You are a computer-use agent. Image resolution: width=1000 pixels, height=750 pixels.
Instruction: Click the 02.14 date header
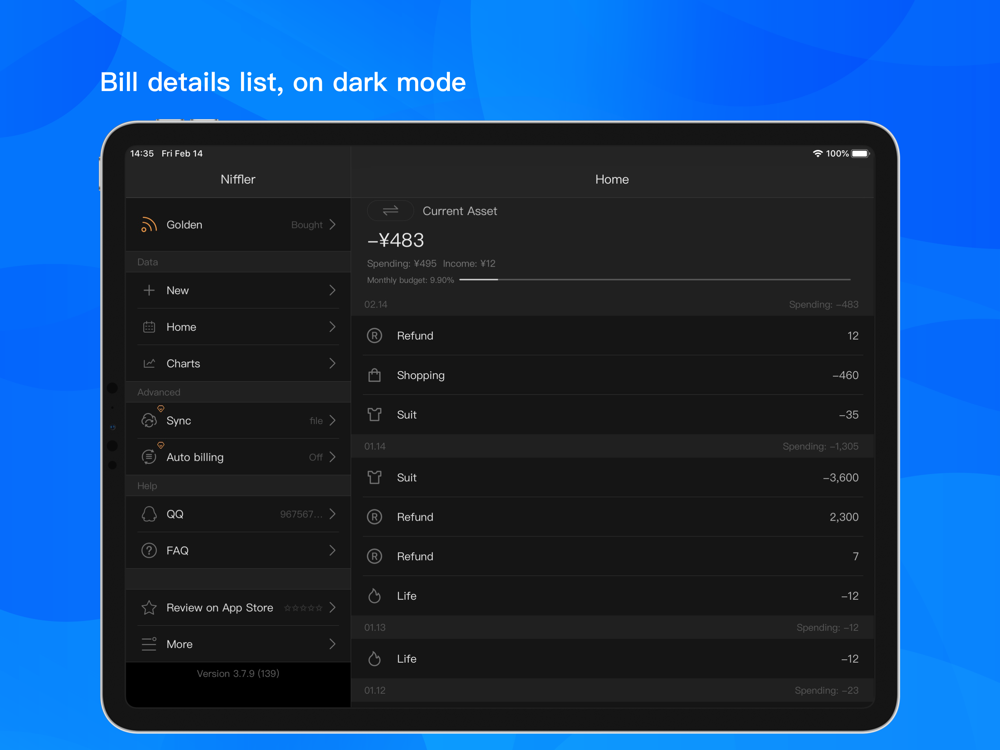376,304
